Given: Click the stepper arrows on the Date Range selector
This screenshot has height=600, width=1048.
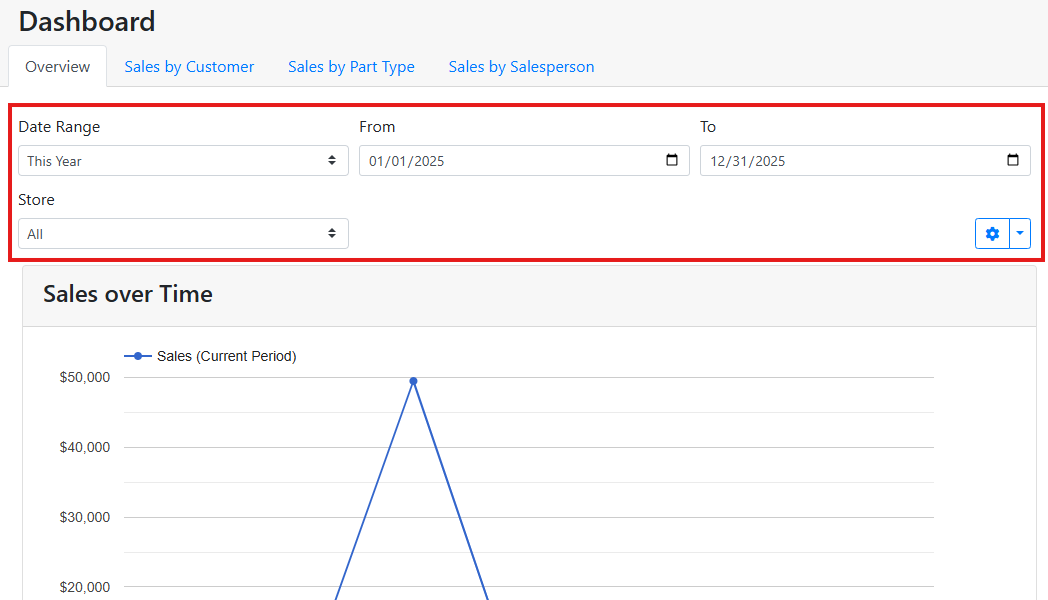Looking at the screenshot, I should [x=333, y=160].
